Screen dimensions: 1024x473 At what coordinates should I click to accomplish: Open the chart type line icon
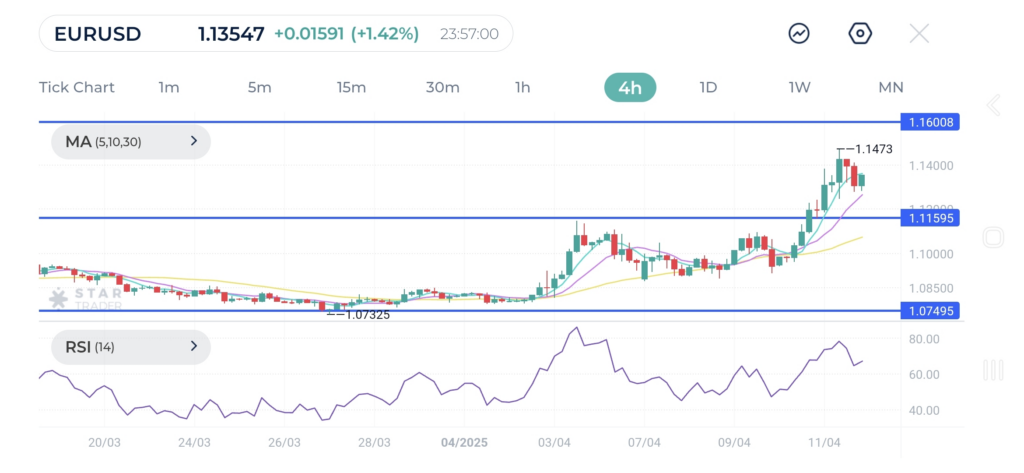[x=799, y=34]
